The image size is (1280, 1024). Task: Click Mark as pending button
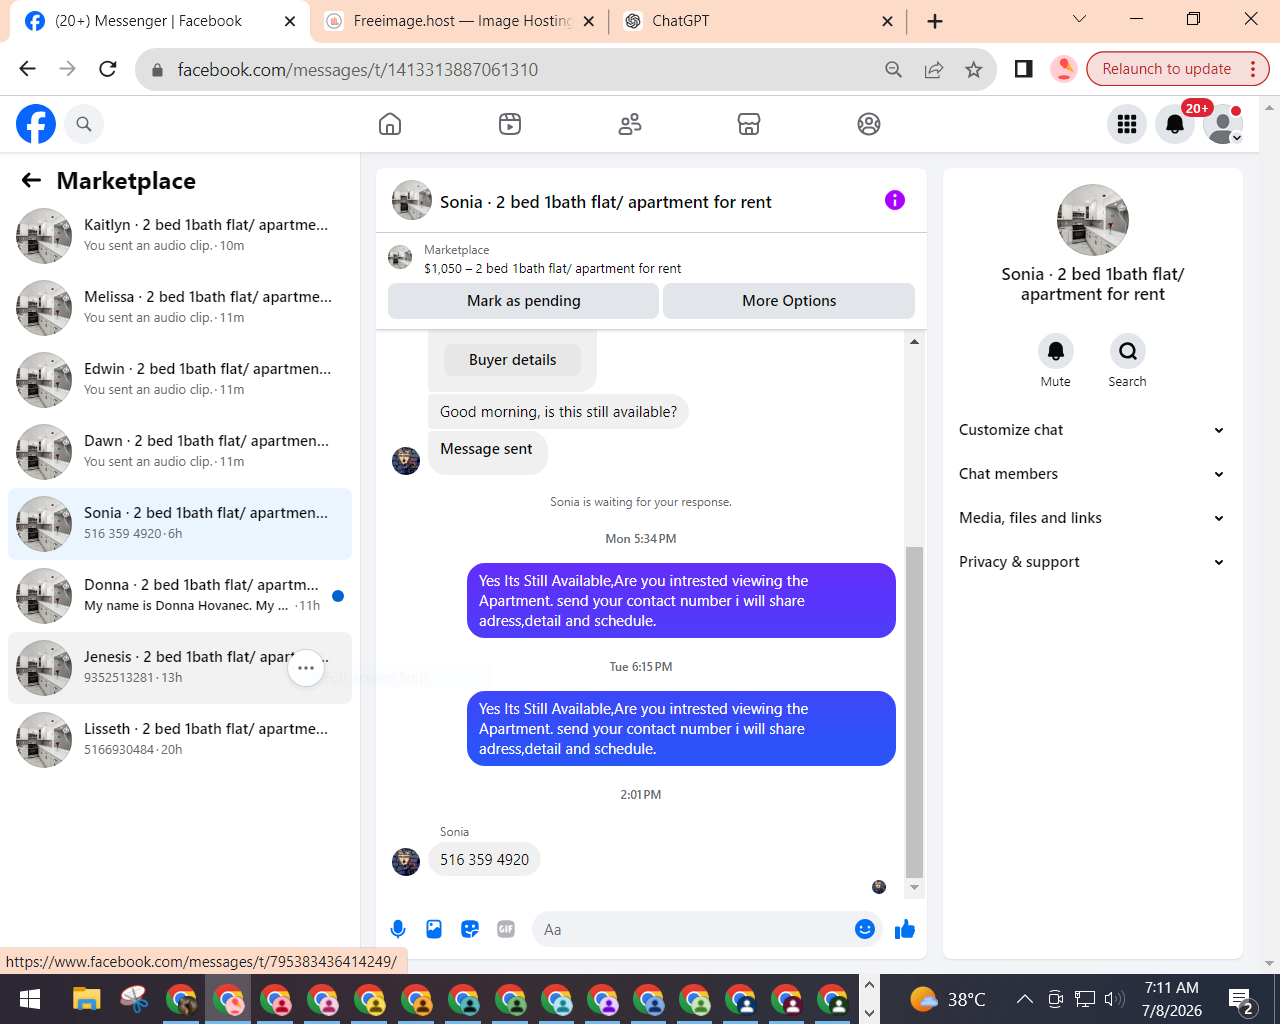(523, 301)
